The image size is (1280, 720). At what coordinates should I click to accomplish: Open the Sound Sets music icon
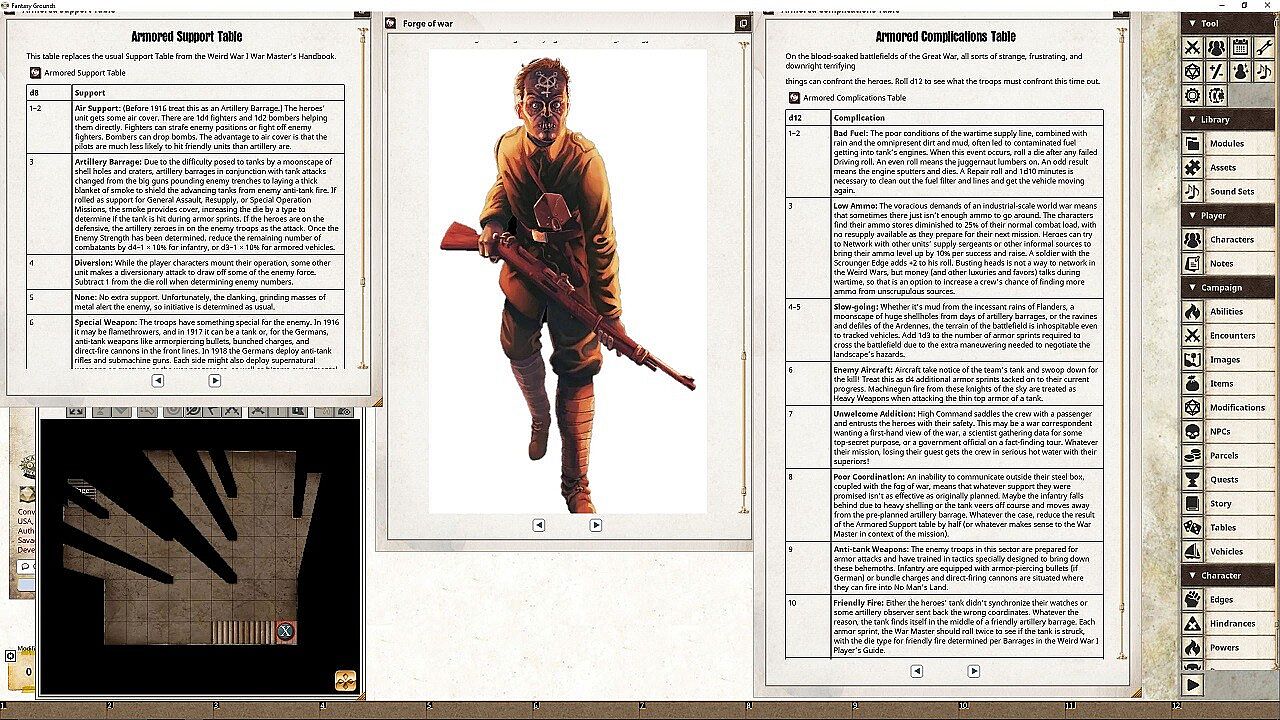coord(1192,191)
